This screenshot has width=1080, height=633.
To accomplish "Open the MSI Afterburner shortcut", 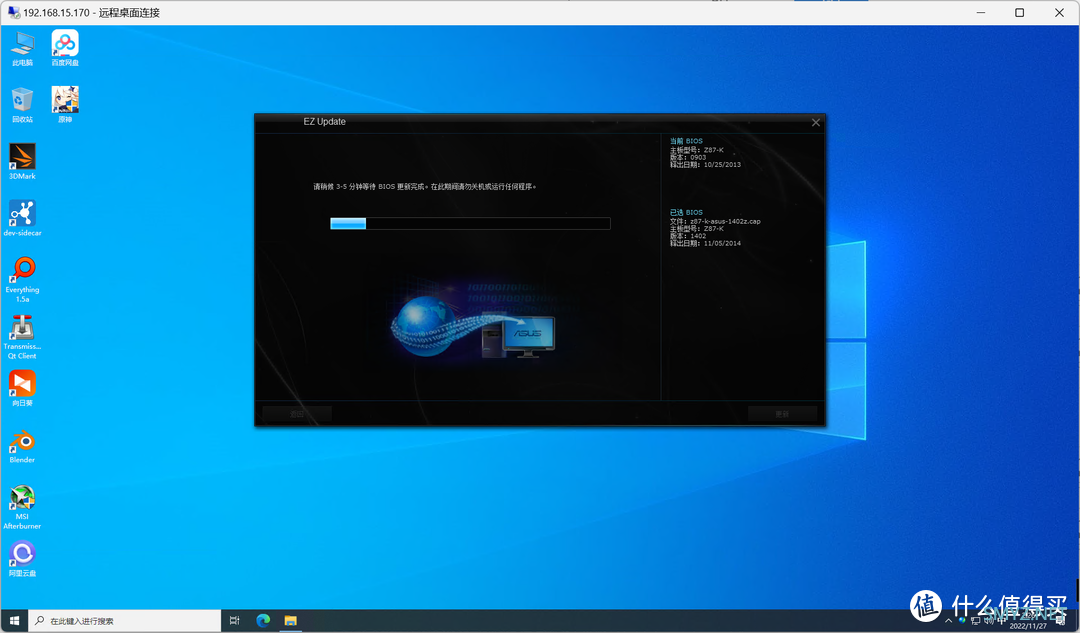I will click(x=22, y=507).
